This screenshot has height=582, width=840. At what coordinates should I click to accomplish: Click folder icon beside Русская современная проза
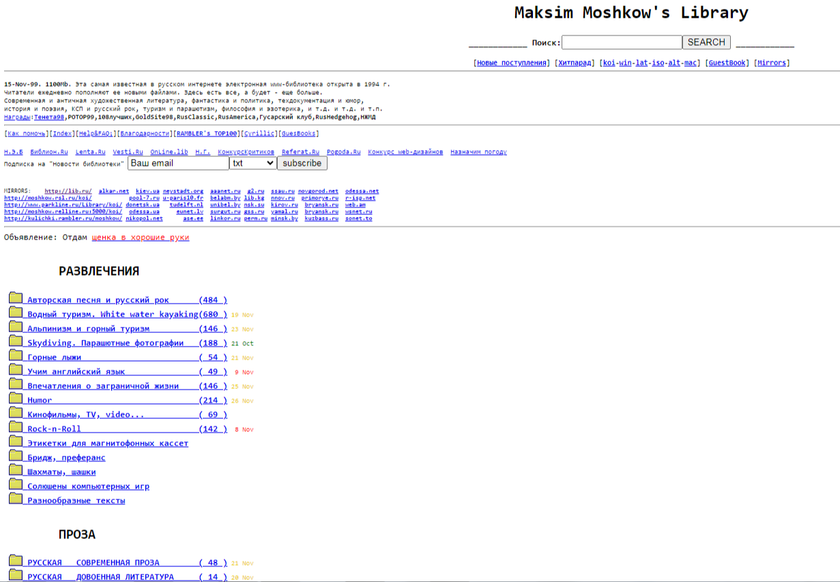coord(16,561)
